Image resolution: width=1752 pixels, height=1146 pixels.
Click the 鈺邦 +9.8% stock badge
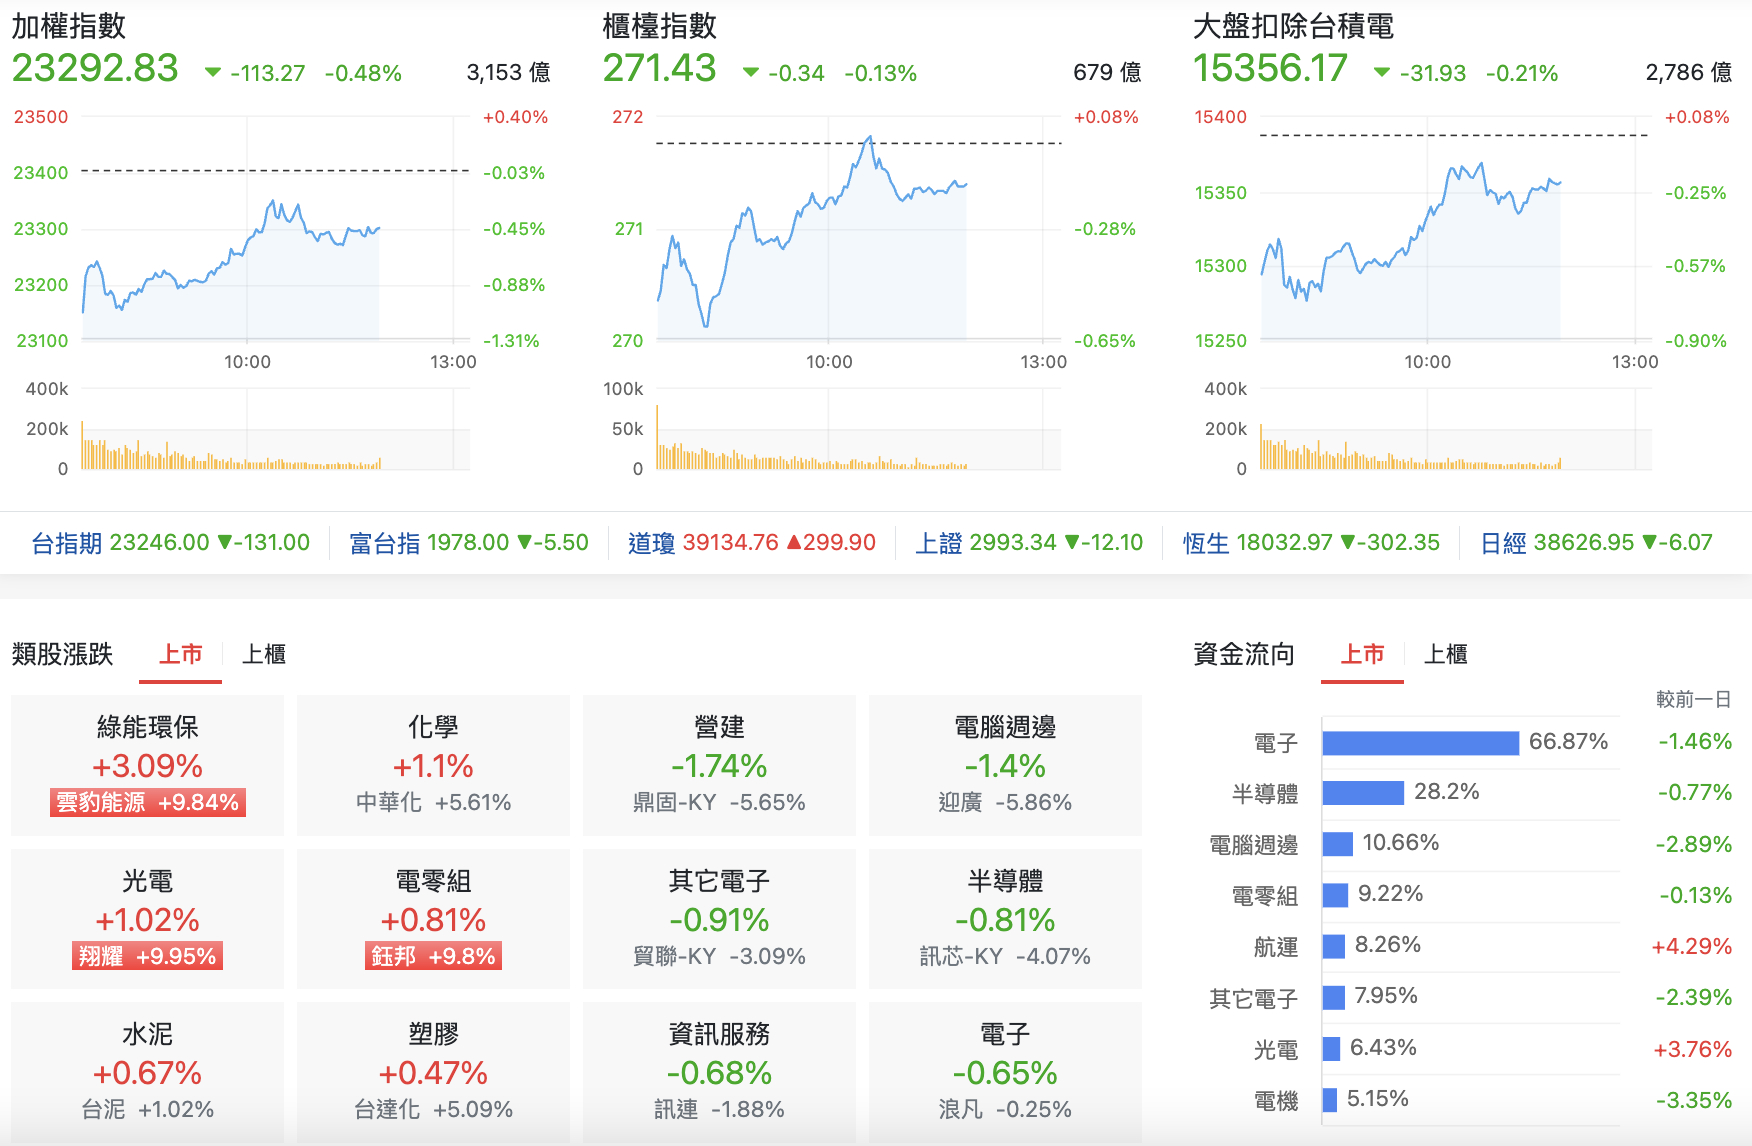coord(433,956)
